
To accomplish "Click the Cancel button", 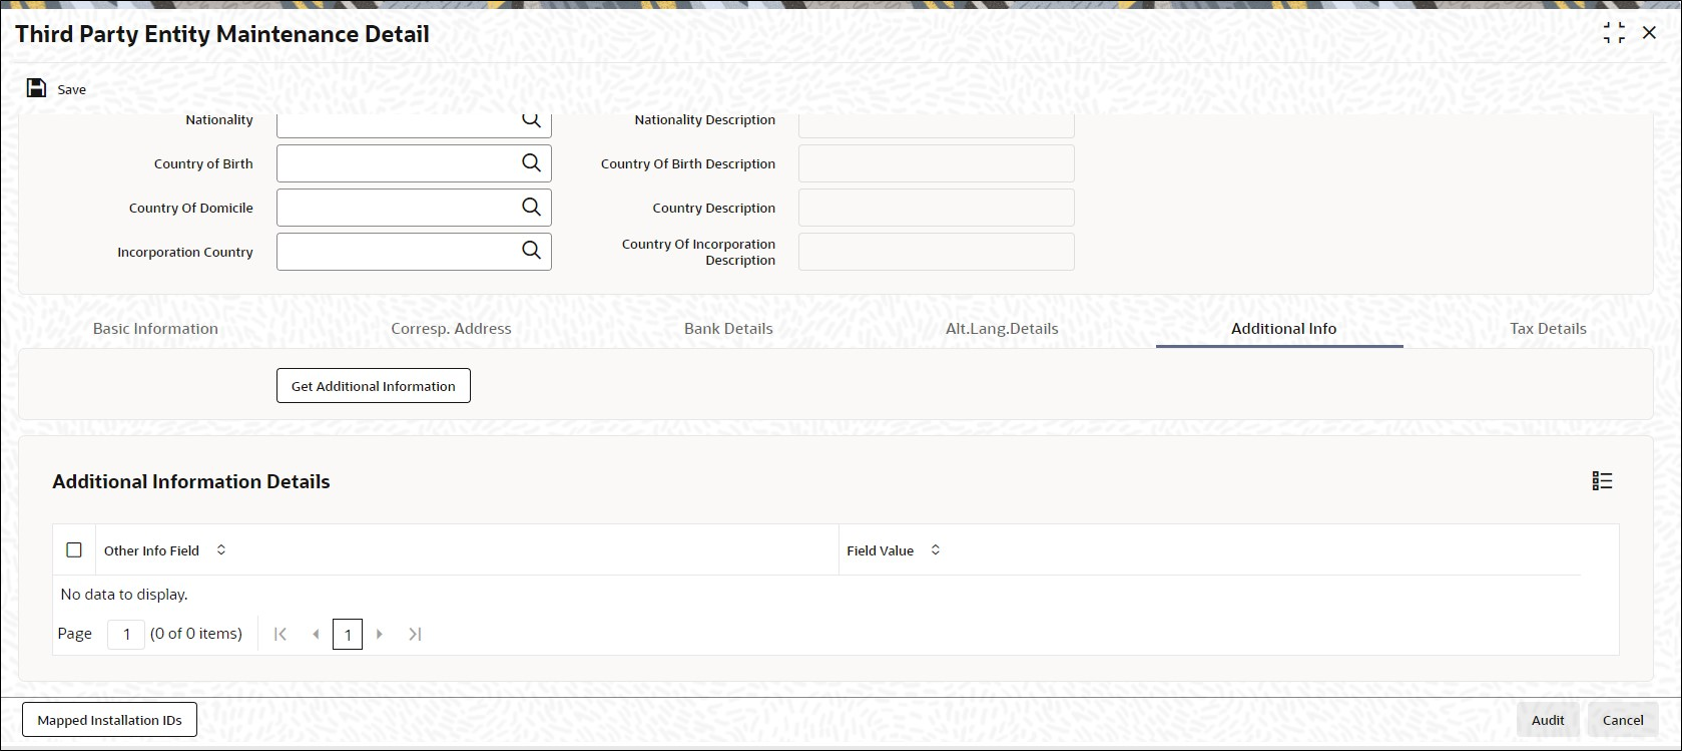I will tap(1623, 720).
